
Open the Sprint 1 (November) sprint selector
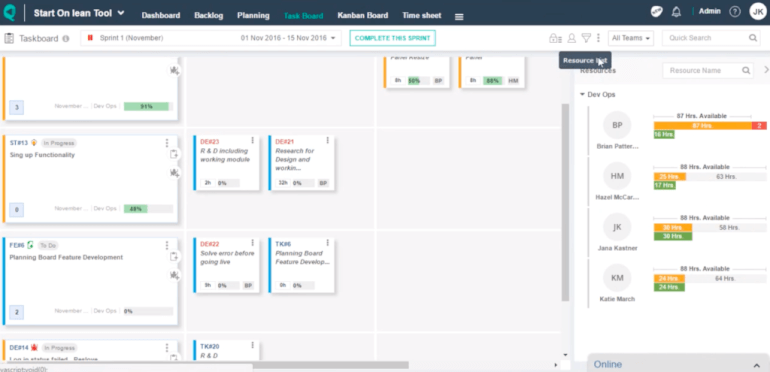(x=211, y=38)
